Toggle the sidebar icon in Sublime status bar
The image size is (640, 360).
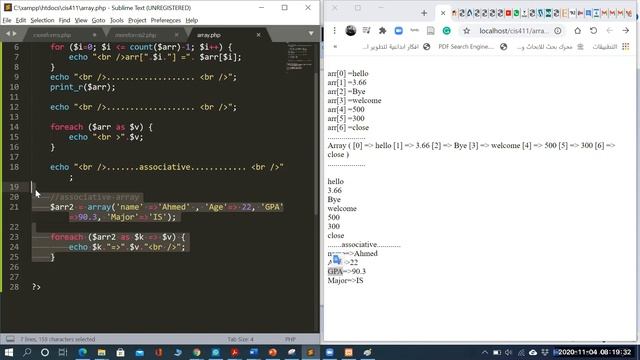[x=10, y=339]
